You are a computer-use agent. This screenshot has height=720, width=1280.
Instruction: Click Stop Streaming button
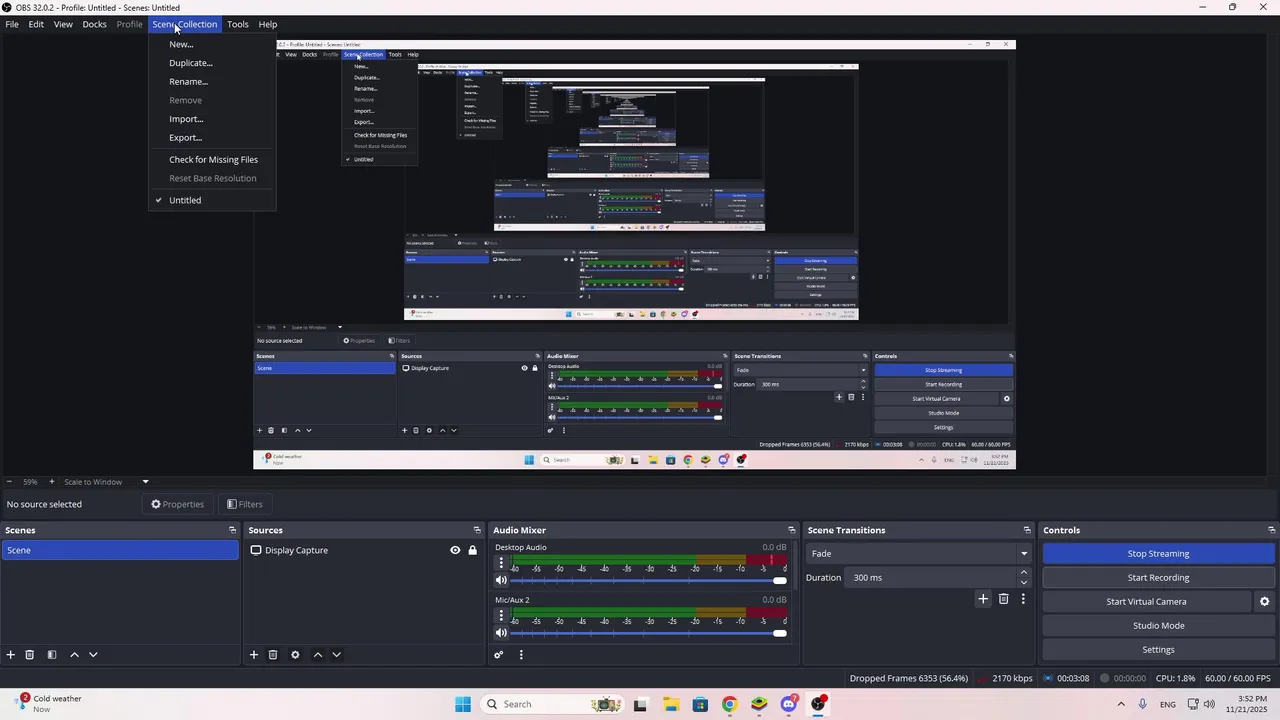(1158, 554)
